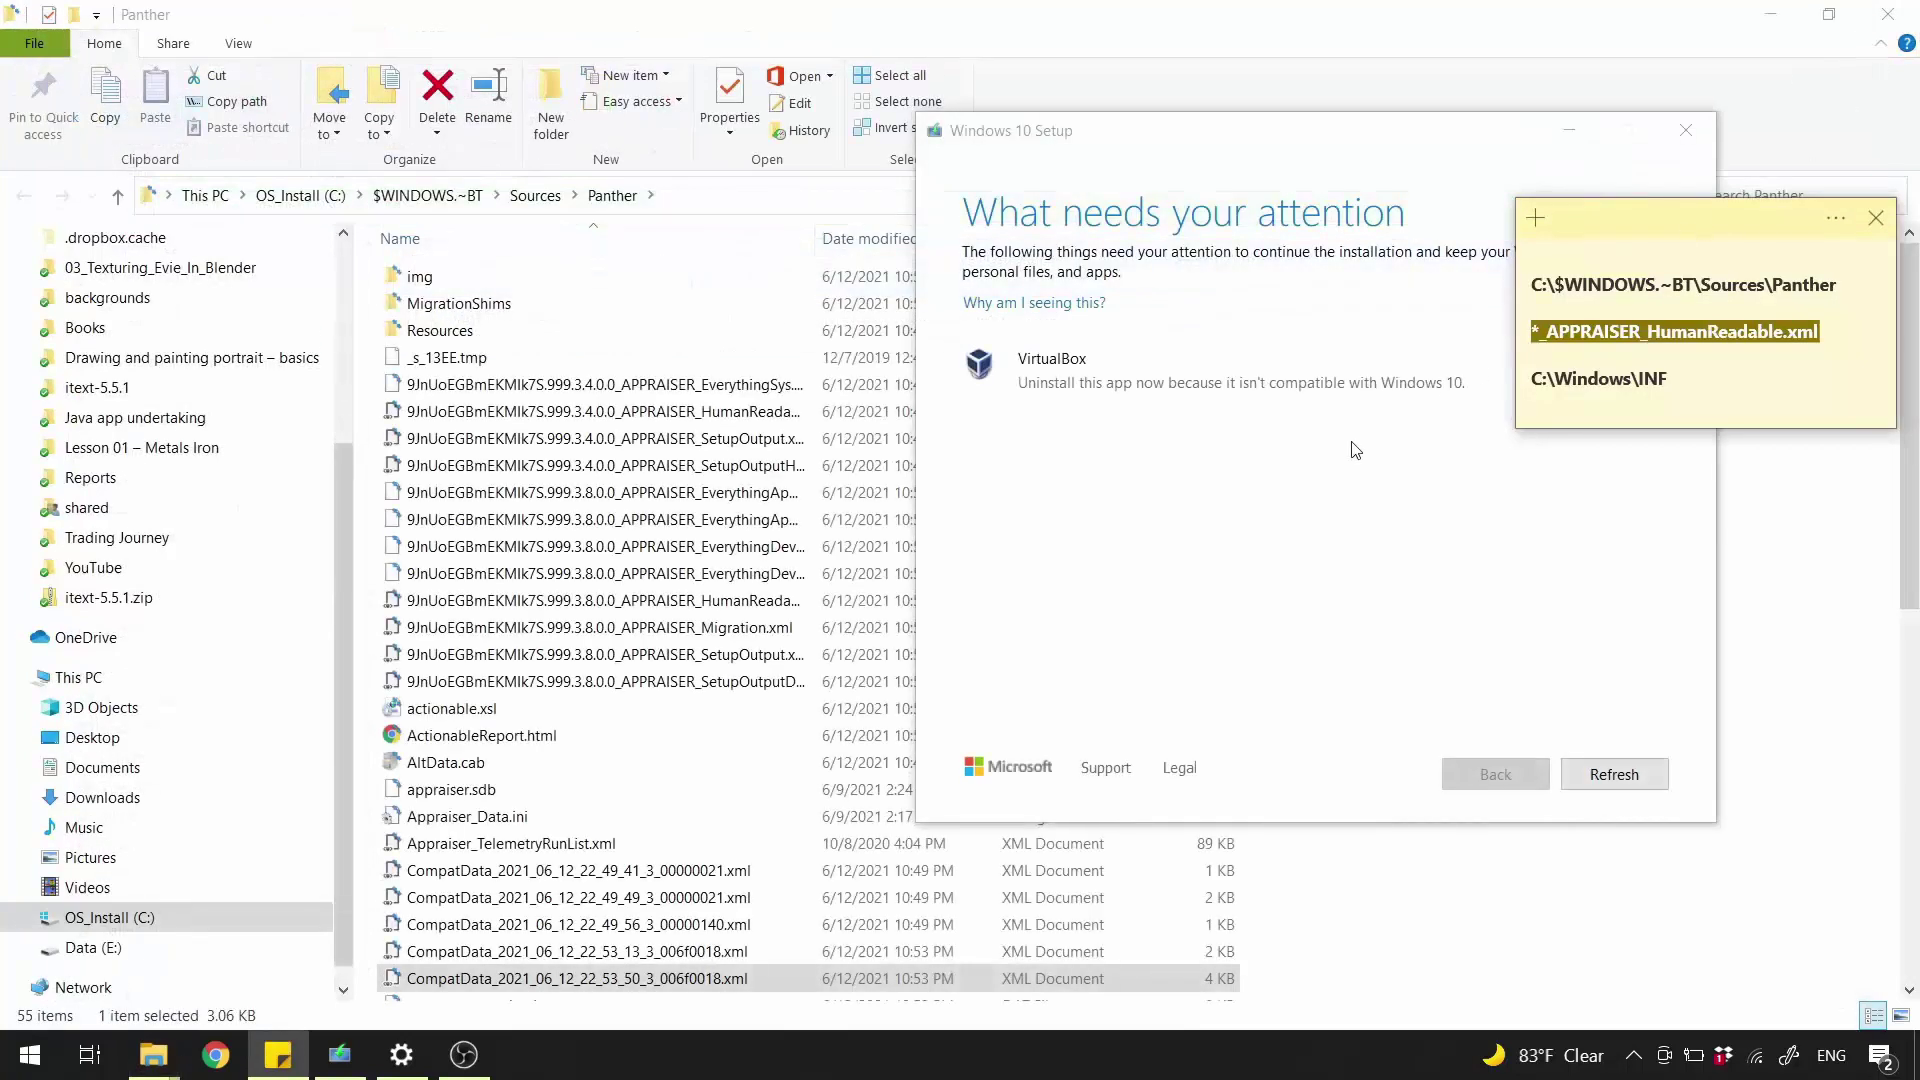Open New item dropdown
The height and width of the screenshot is (1080, 1920).
click(625, 75)
